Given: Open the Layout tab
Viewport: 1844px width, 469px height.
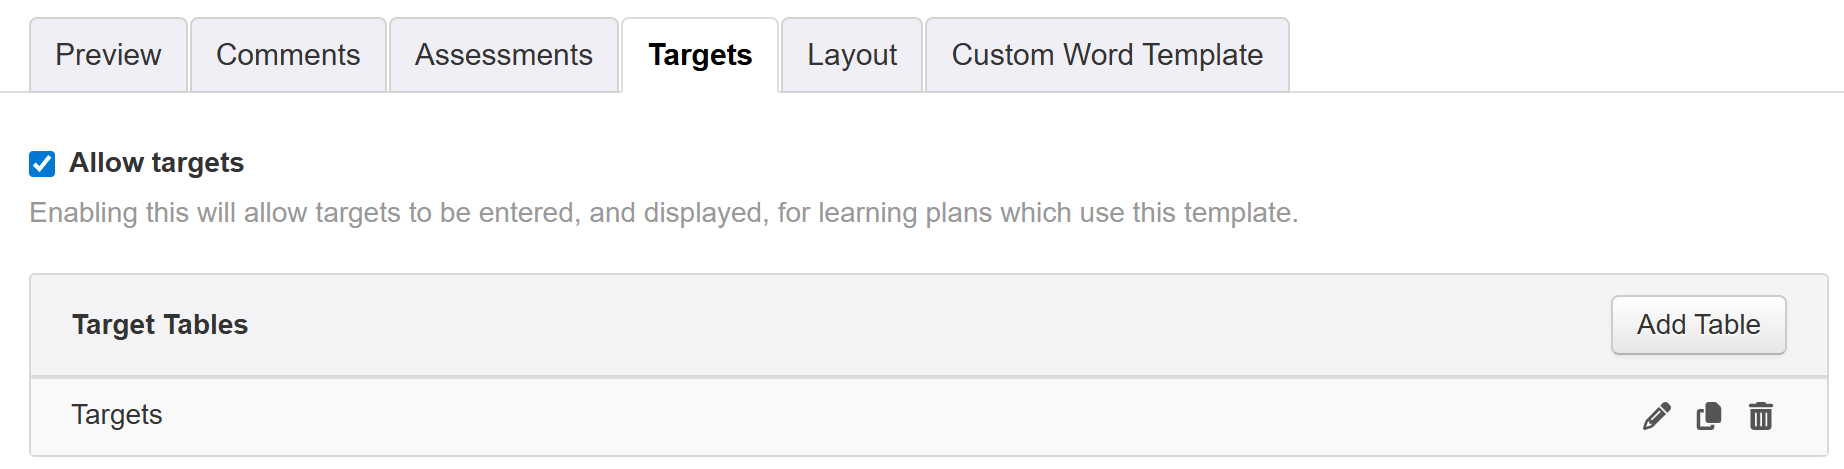Looking at the screenshot, I should click(852, 55).
